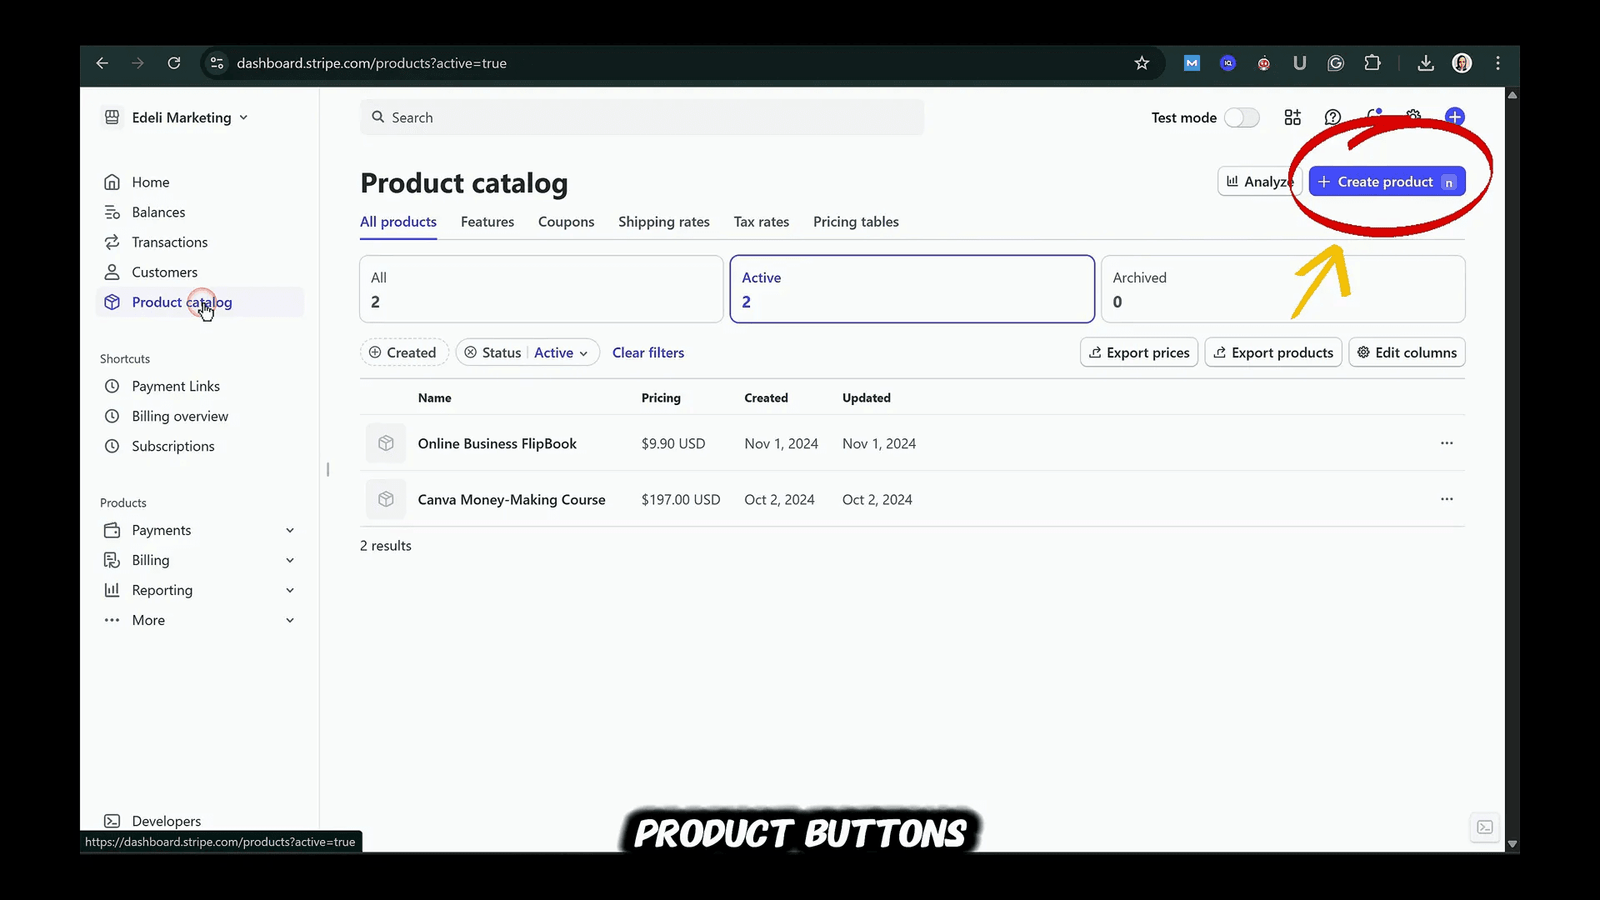Open Stripe apps grid icon

tap(1293, 117)
